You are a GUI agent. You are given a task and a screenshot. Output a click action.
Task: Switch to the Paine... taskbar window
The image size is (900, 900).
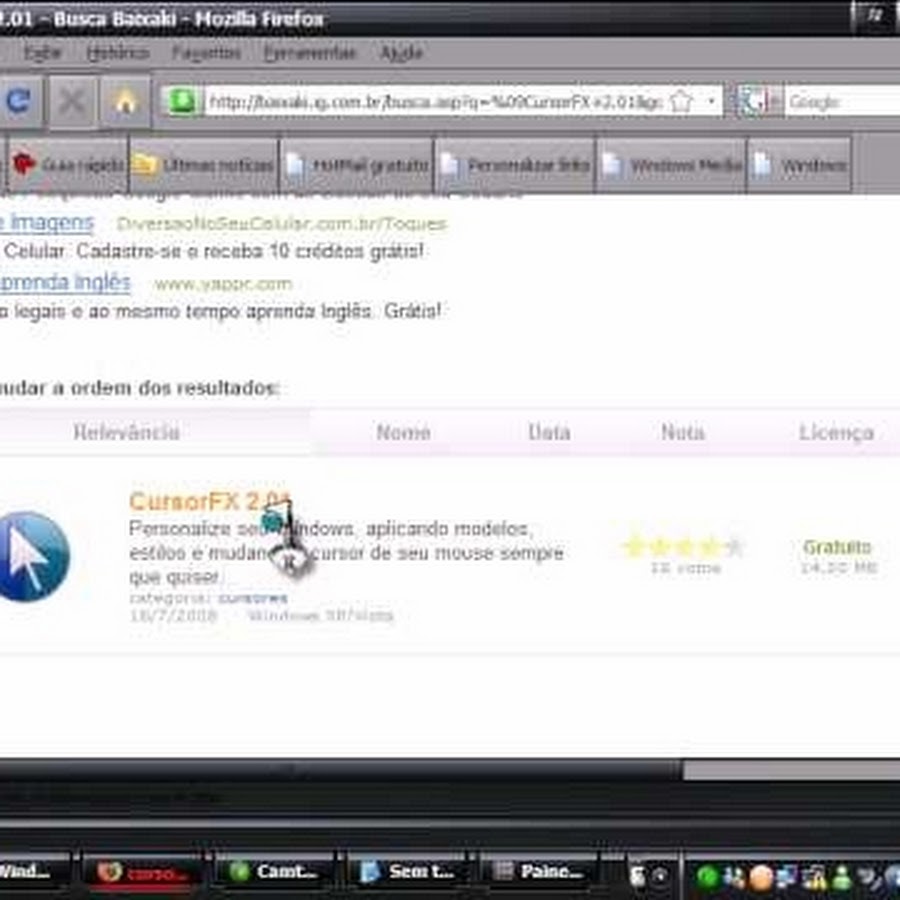coord(538,873)
